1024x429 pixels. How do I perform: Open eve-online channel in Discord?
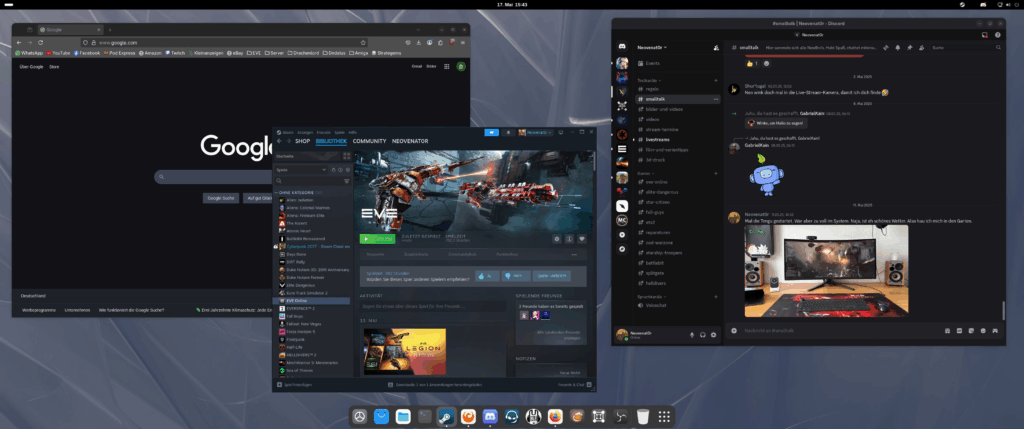(656, 182)
